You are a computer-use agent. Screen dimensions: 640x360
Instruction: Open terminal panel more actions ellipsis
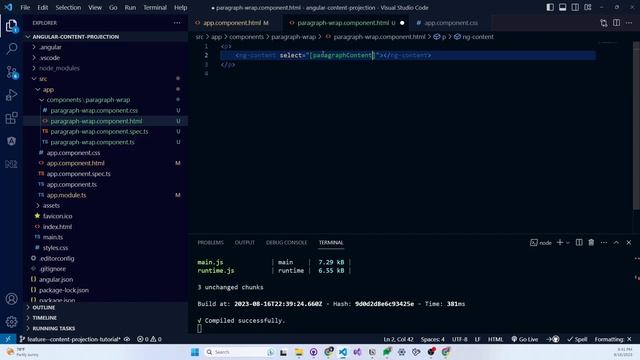(x=604, y=242)
